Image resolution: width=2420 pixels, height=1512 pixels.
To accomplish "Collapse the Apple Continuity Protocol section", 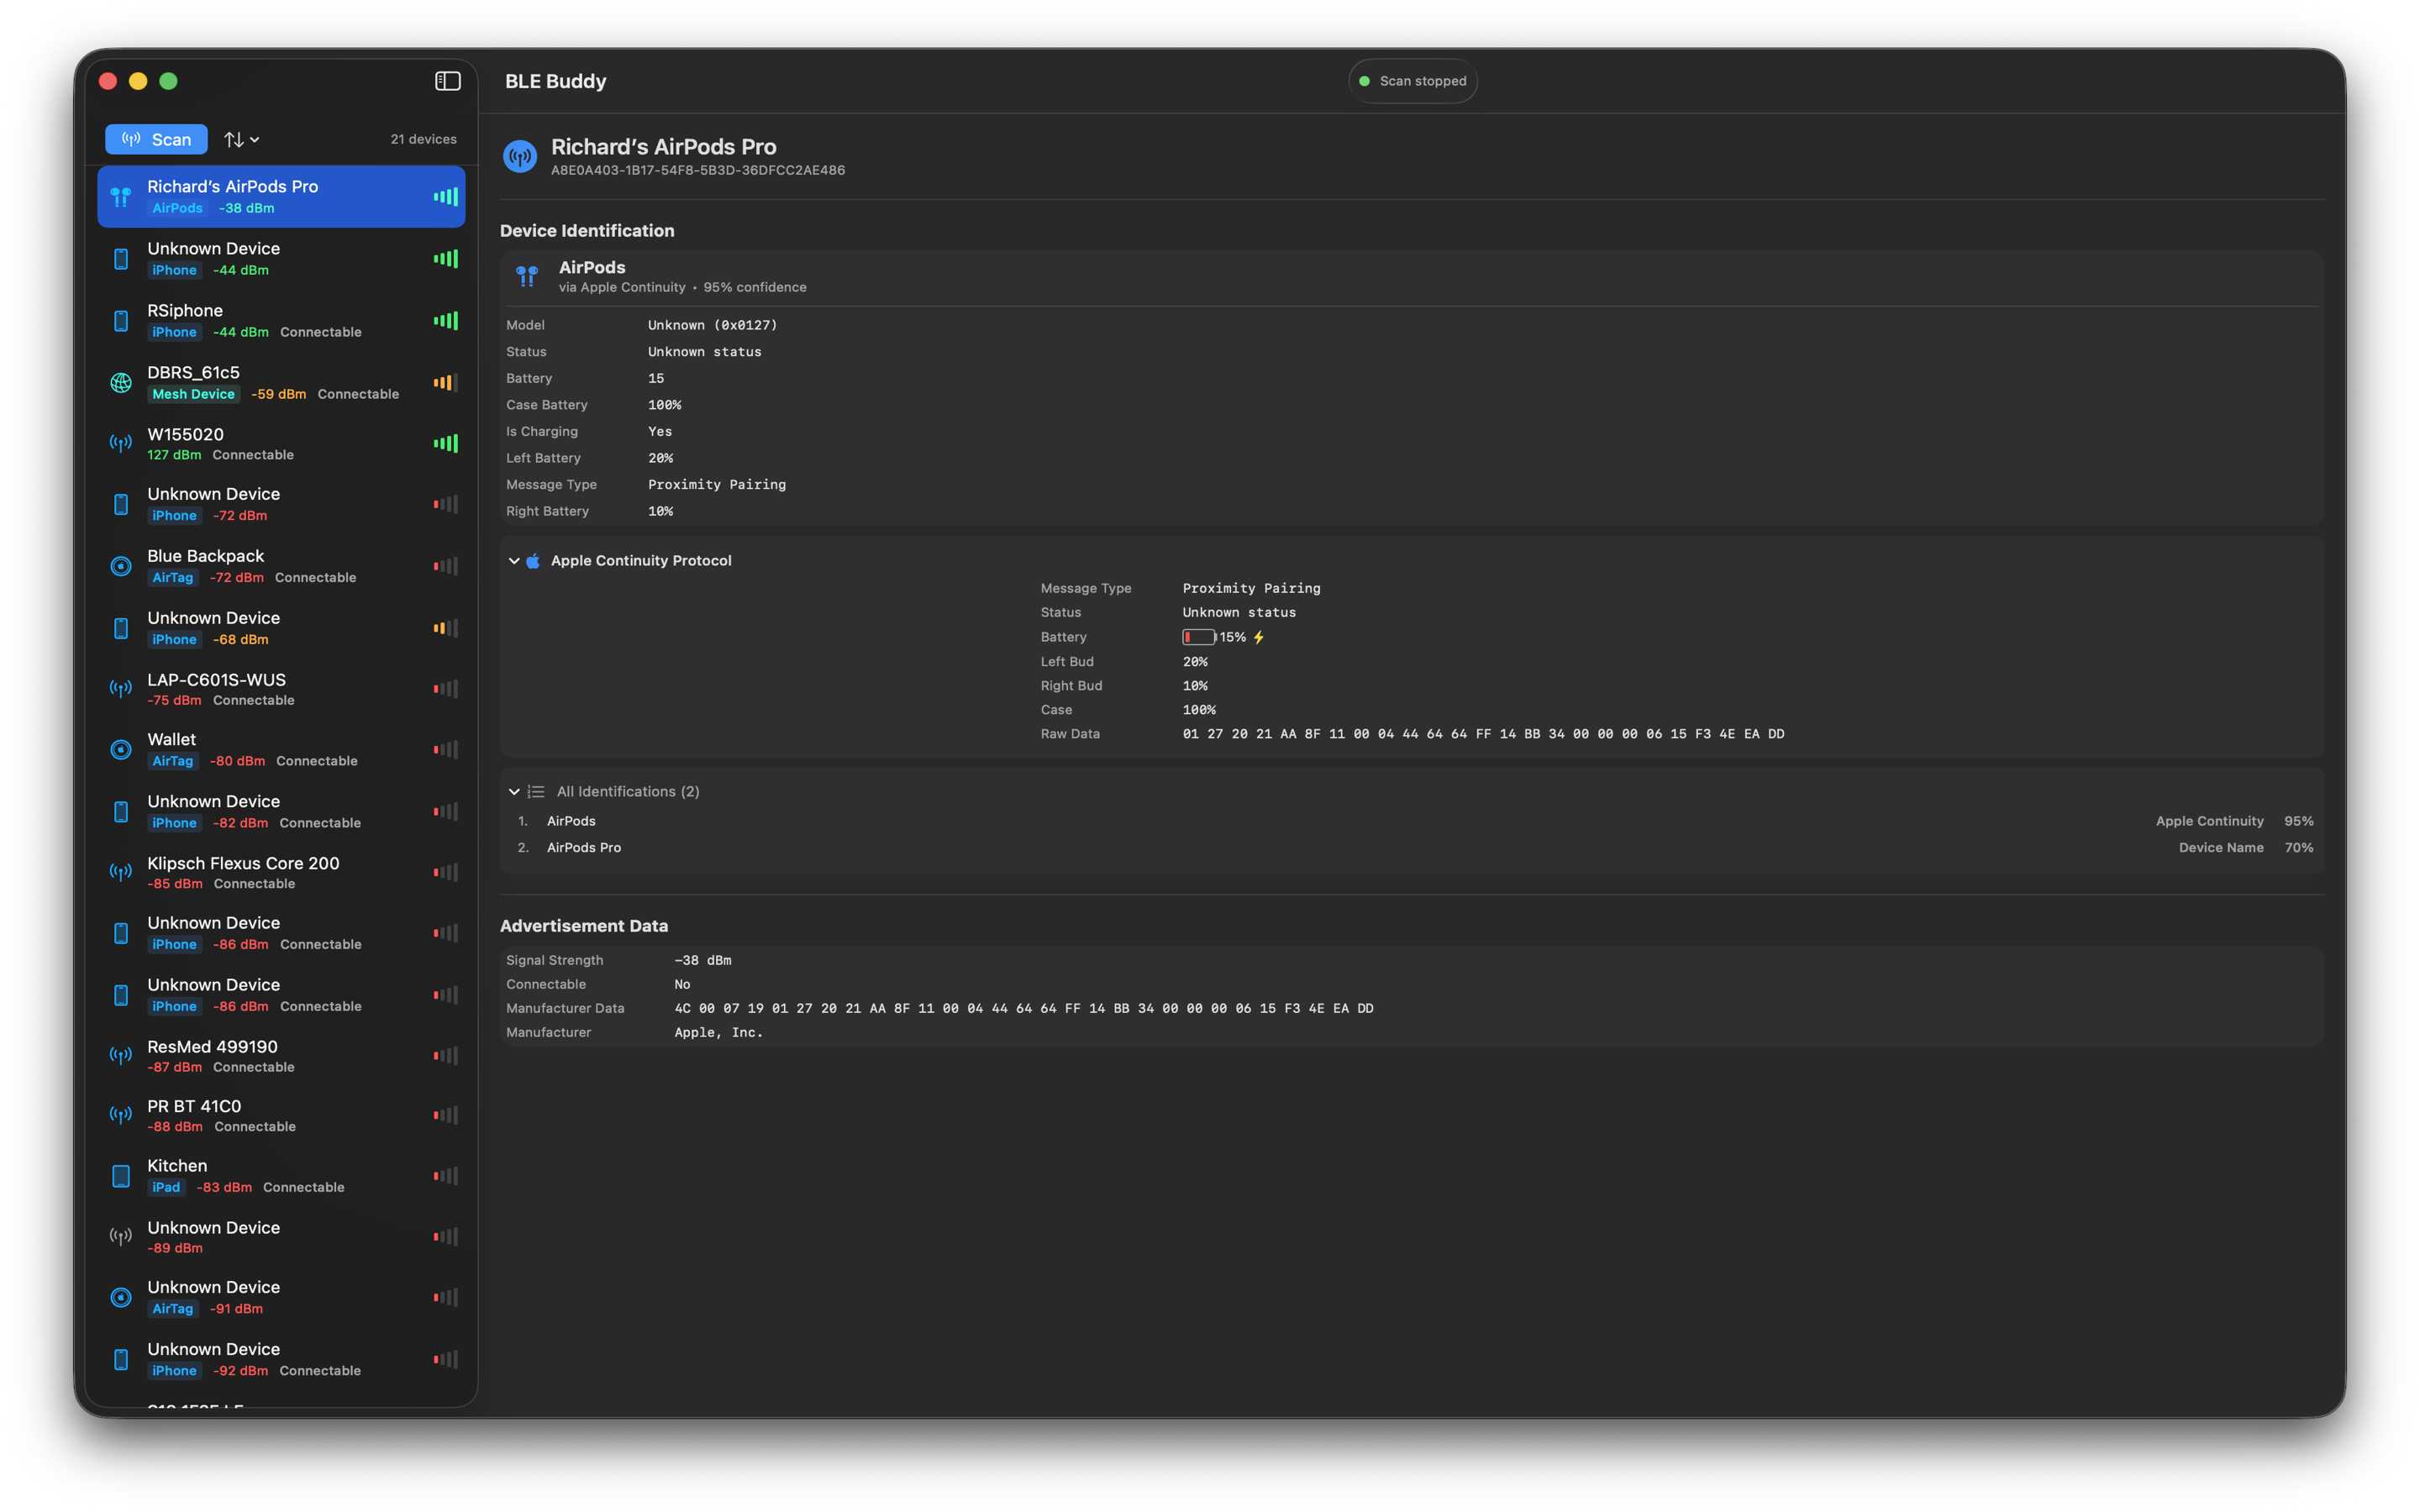I will coord(514,561).
